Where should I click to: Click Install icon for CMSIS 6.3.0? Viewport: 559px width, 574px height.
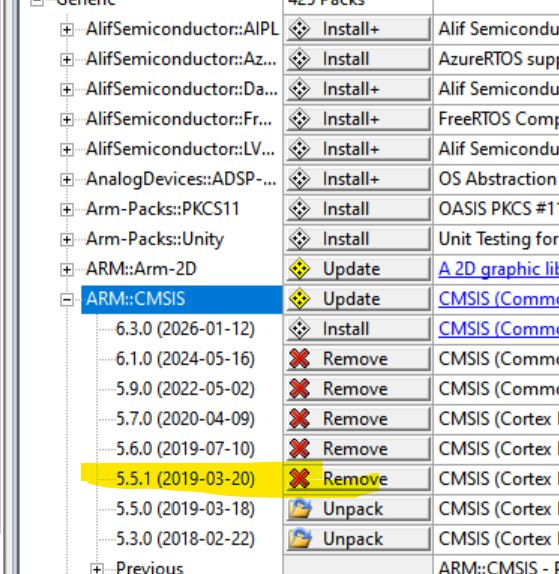point(299,329)
